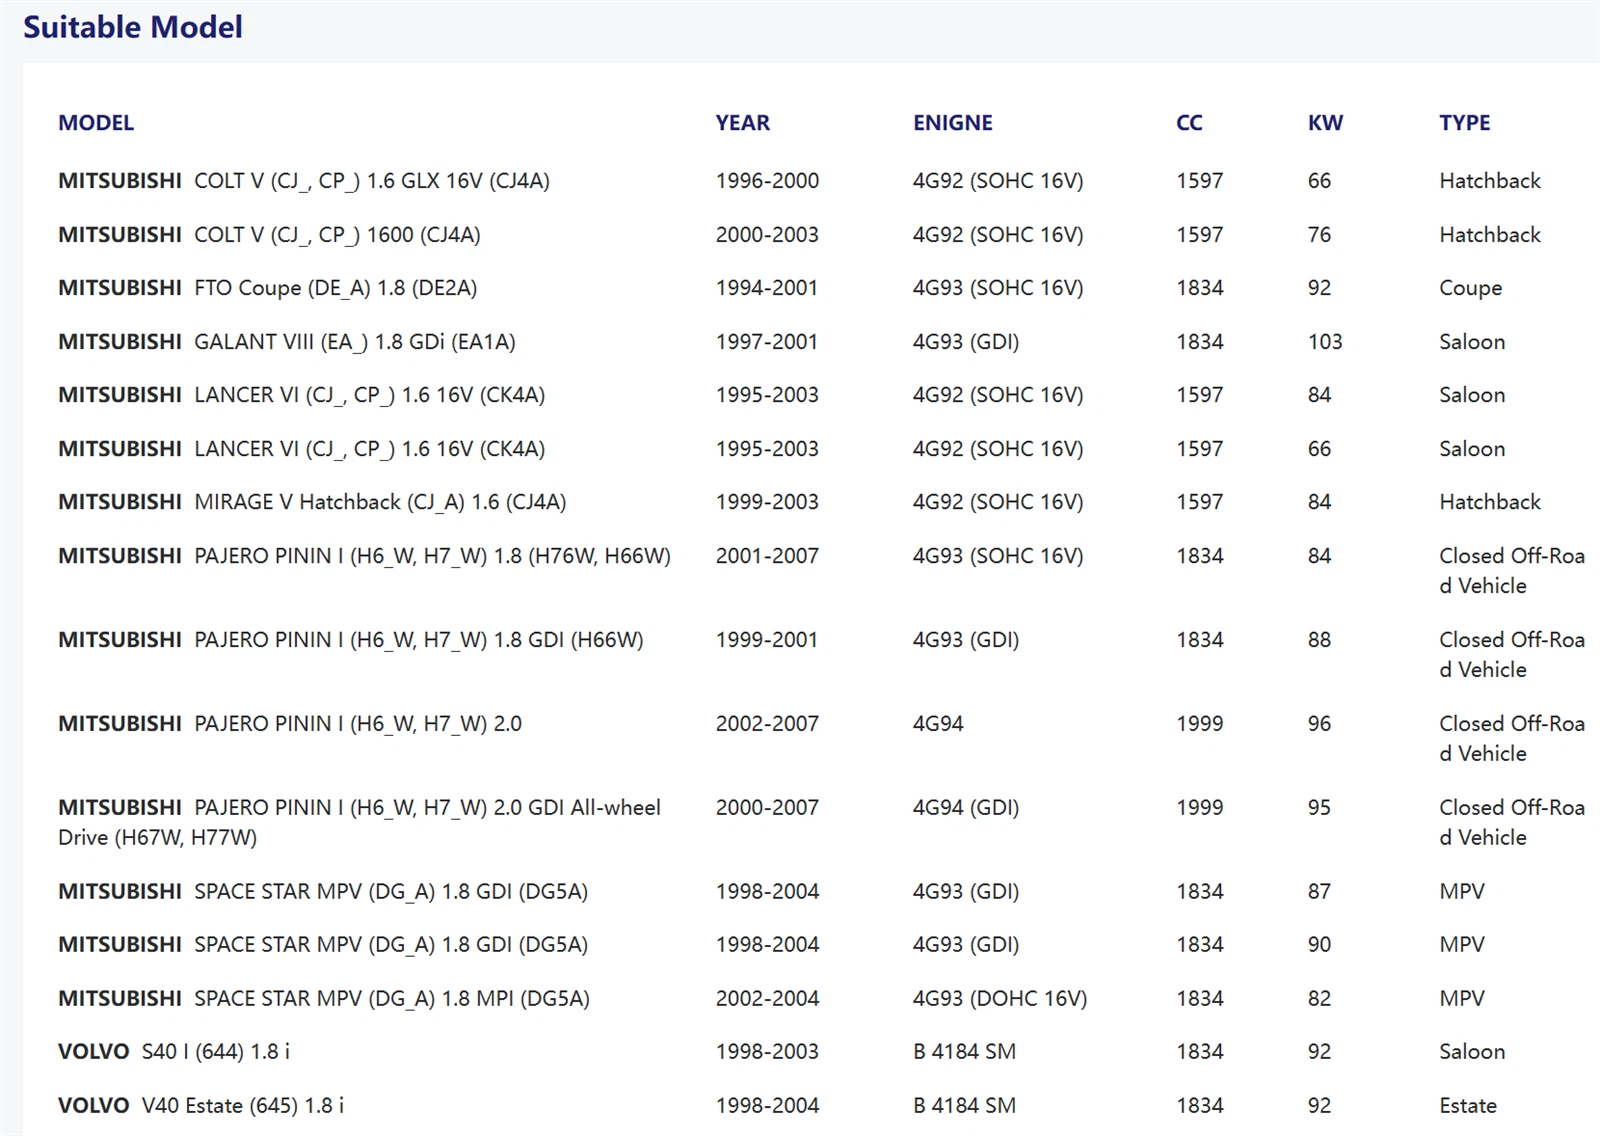Screen dimensions: 1600x1136
Task: Click Saloon type in VOLVO S40 row
Action: (1472, 1052)
